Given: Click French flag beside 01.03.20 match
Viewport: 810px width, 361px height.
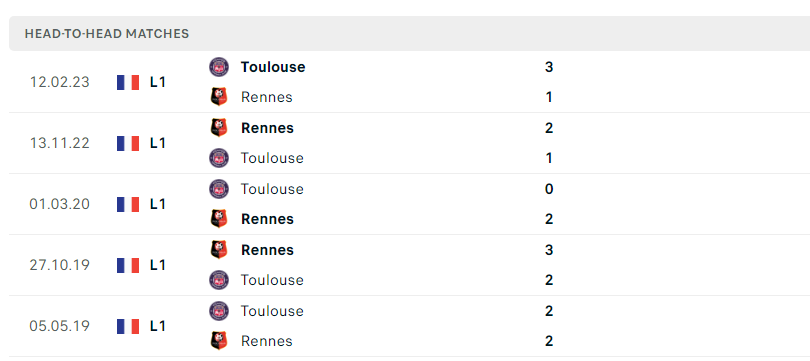Looking at the screenshot, I should click(x=128, y=205).
